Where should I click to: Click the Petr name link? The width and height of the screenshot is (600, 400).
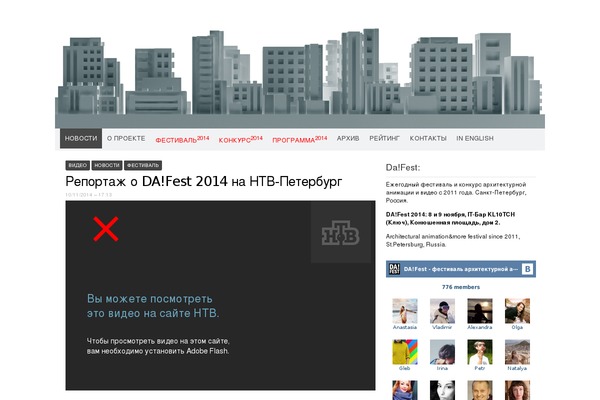click(x=480, y=368)
